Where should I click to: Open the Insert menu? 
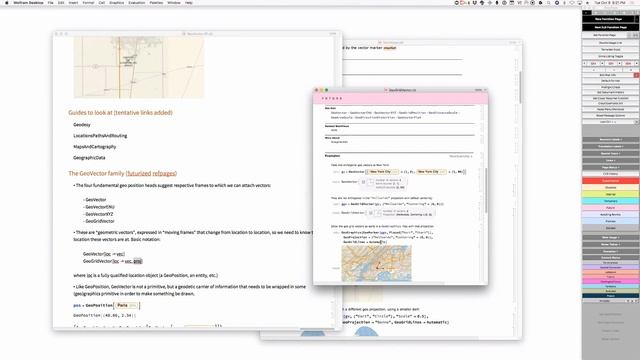(x=73, y=2)
